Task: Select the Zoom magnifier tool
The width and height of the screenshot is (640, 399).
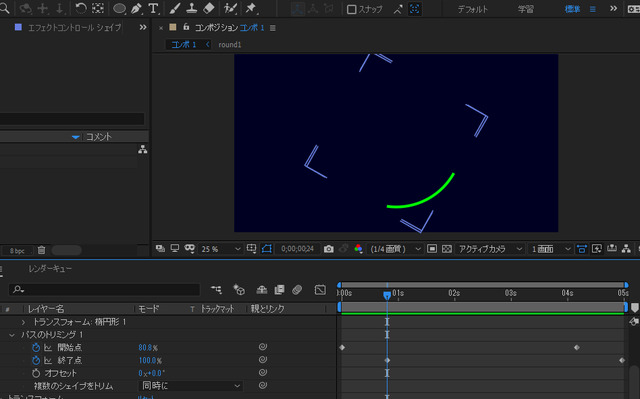Action: pyautogui.click(x=4, y=8)
